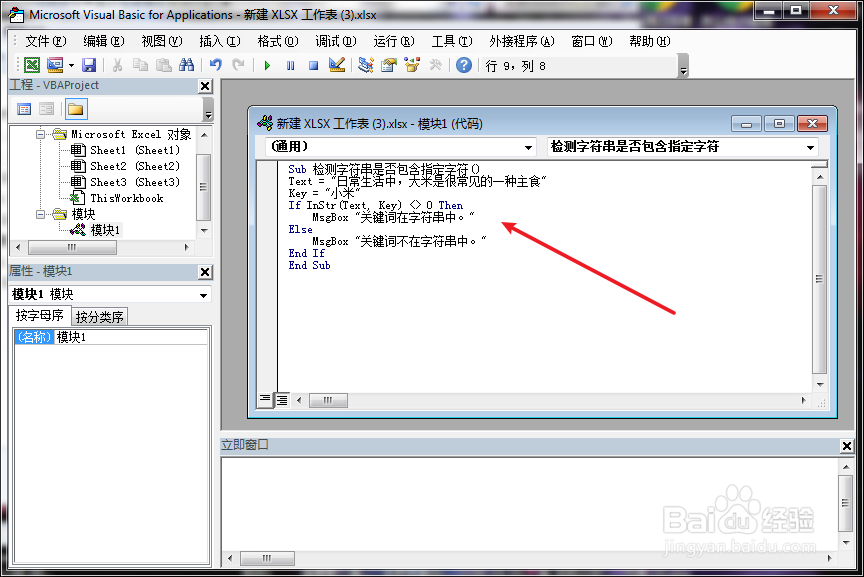Click the (名称) property name cell
The width and height of the screenshot is (864, 577).
coord(34,337)
